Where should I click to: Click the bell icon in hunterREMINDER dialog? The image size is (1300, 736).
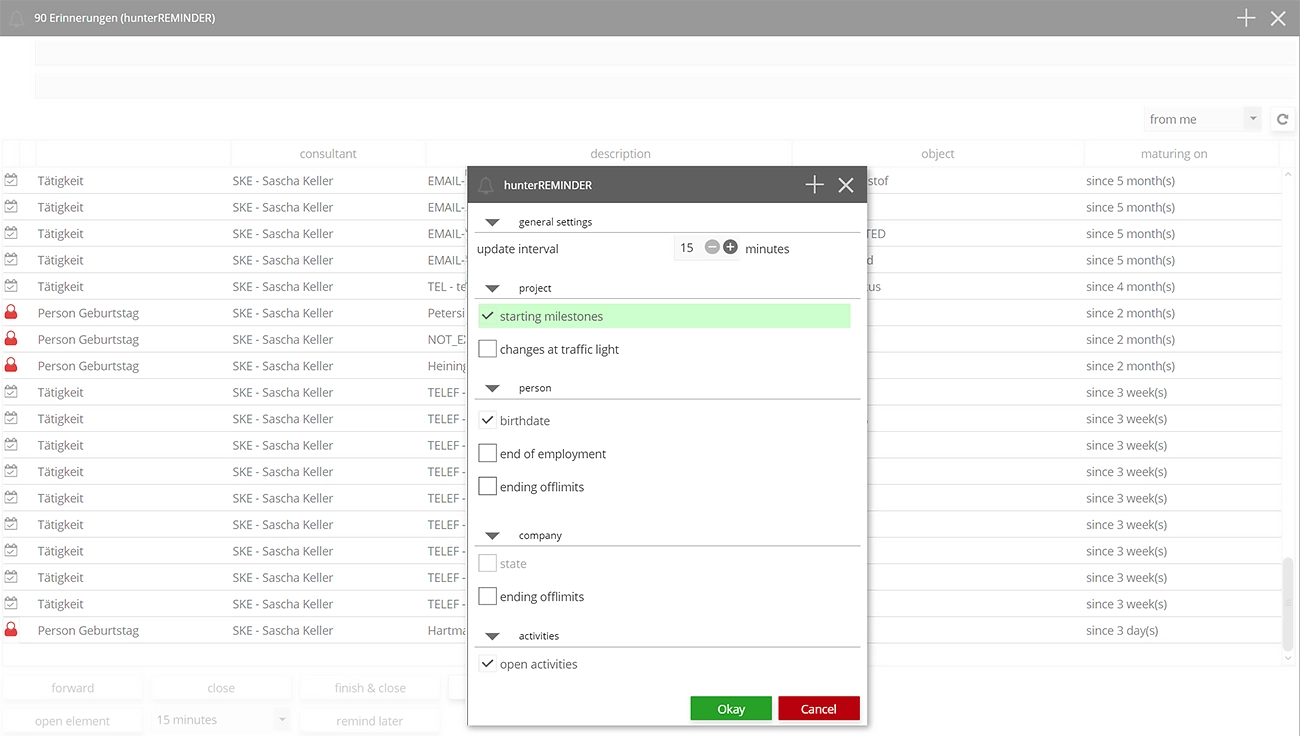tap(486, 185)
